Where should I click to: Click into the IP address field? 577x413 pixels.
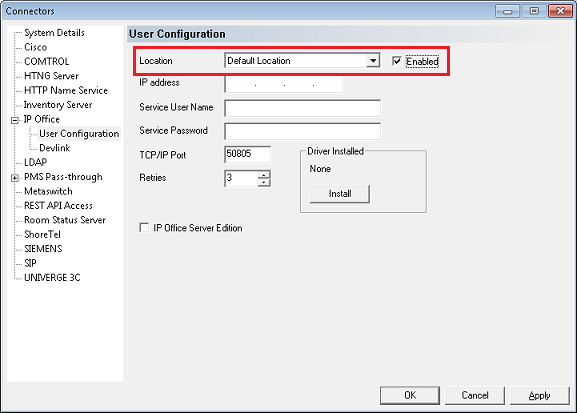click(x=284, y=84)
